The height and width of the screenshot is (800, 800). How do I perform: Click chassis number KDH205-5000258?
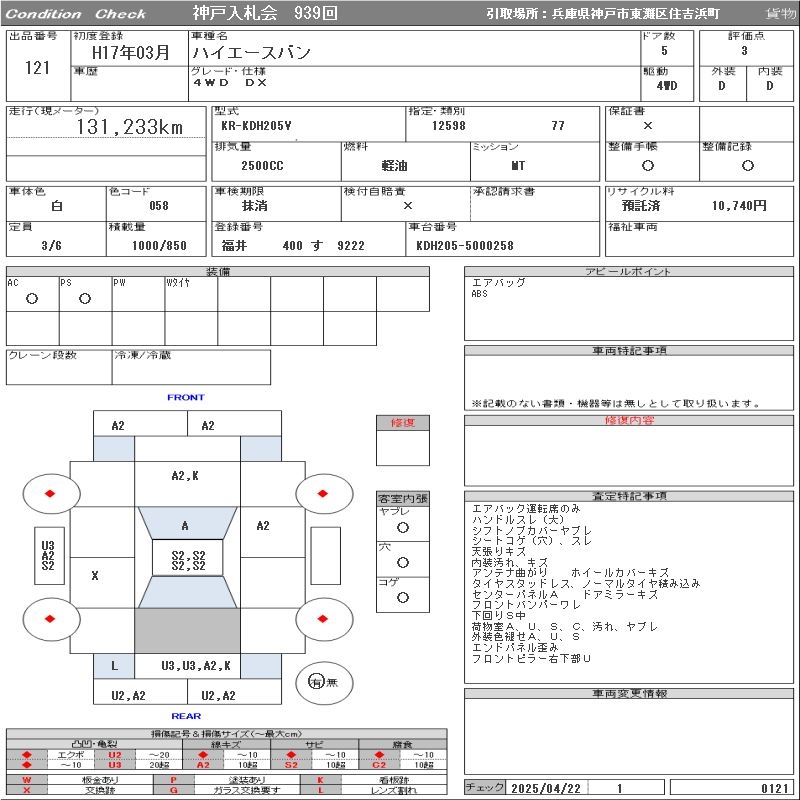pyautogui.click(x=465, y=246)
